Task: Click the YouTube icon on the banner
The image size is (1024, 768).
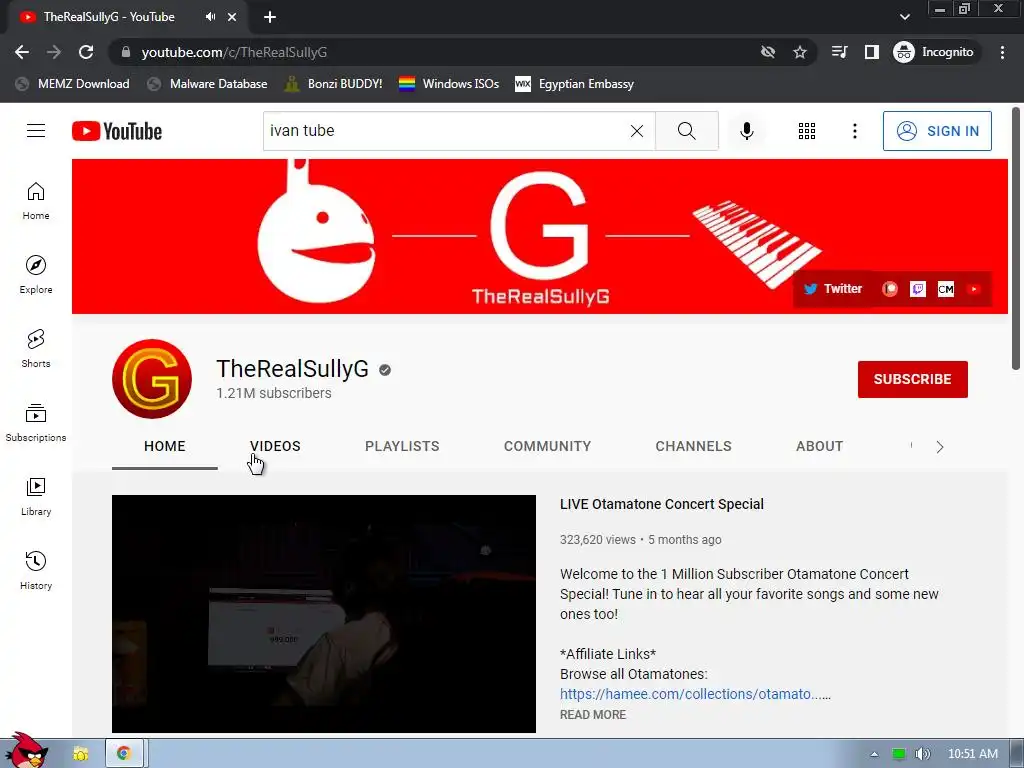Action: [974, 289]
